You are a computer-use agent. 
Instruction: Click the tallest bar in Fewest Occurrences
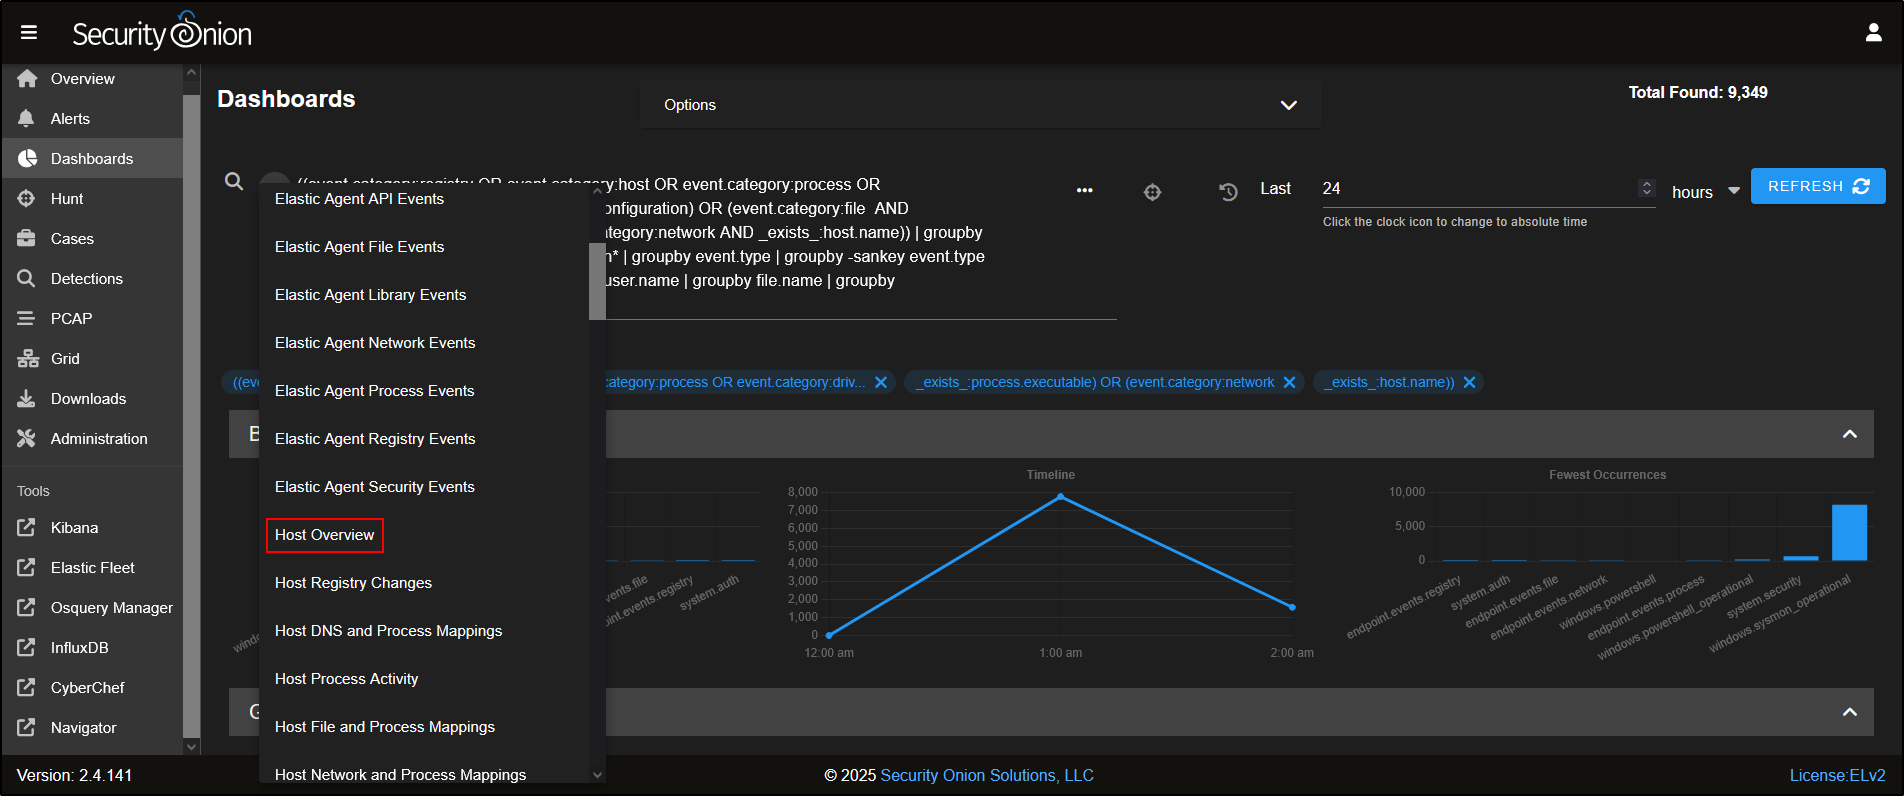tap(1848, 532)
